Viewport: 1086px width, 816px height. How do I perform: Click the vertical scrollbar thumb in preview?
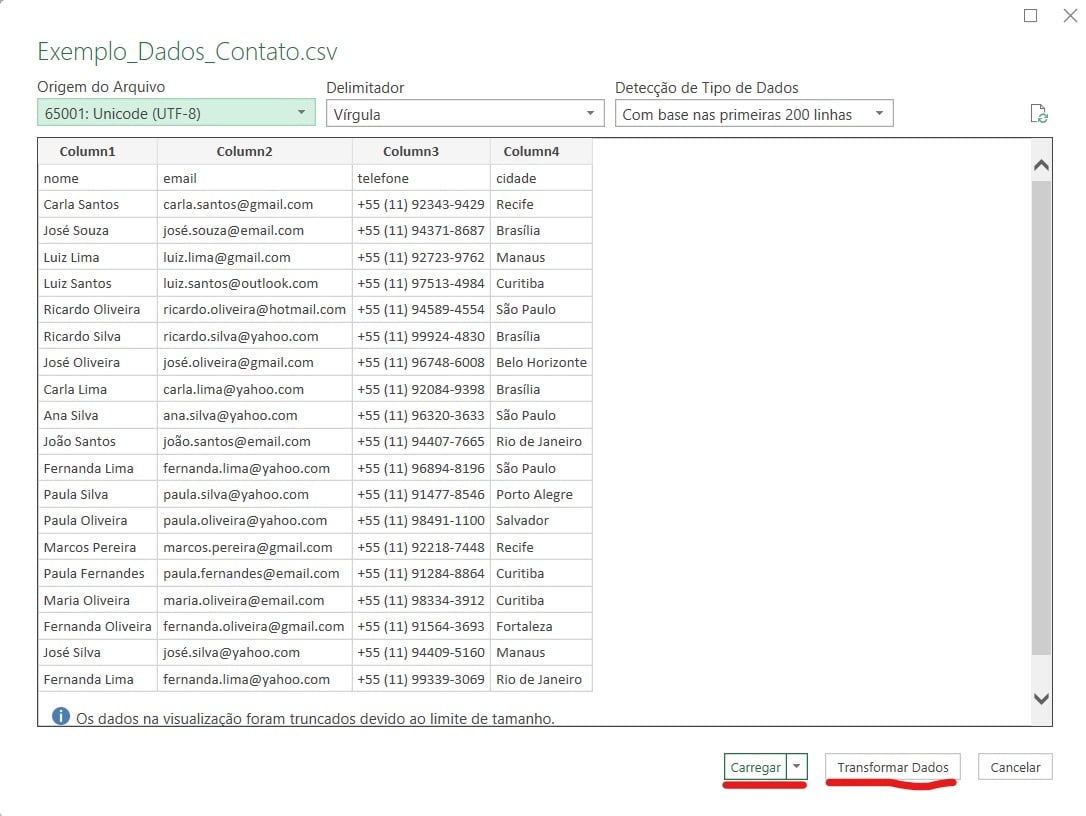pos(1041,418)
